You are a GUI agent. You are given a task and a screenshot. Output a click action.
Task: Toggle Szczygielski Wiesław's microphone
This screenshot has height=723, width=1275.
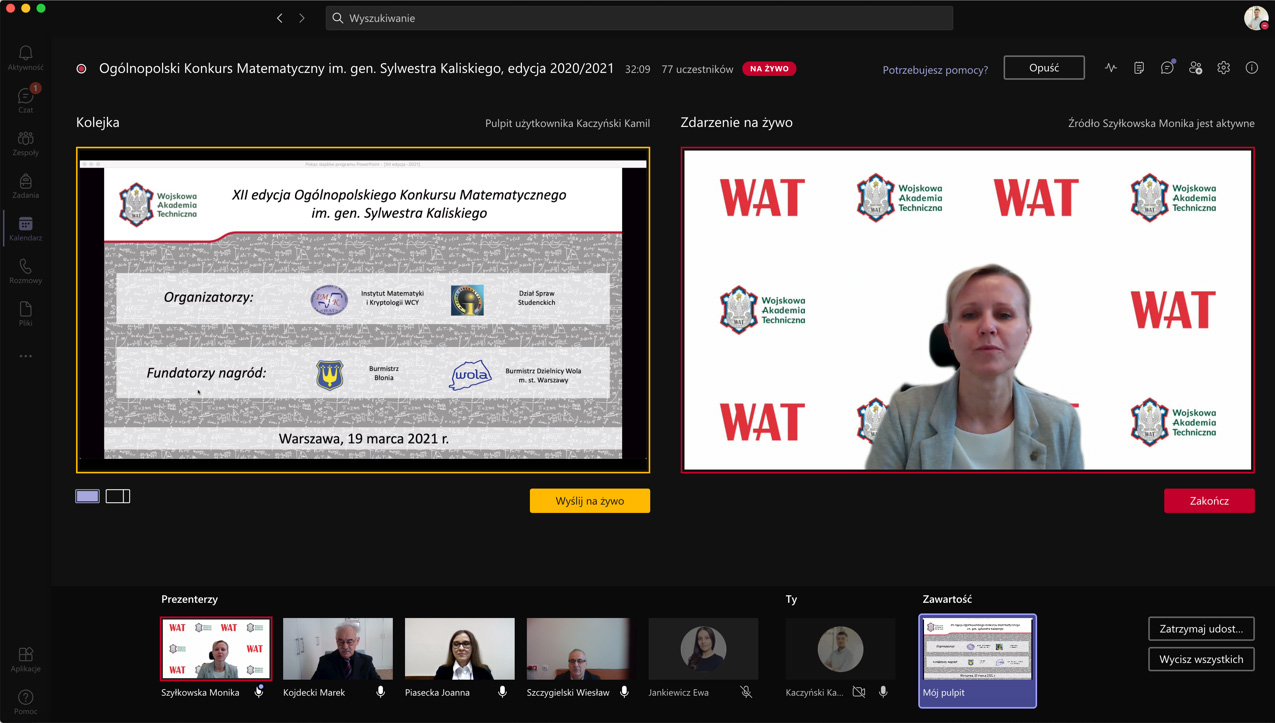click(x=625, y=692)
